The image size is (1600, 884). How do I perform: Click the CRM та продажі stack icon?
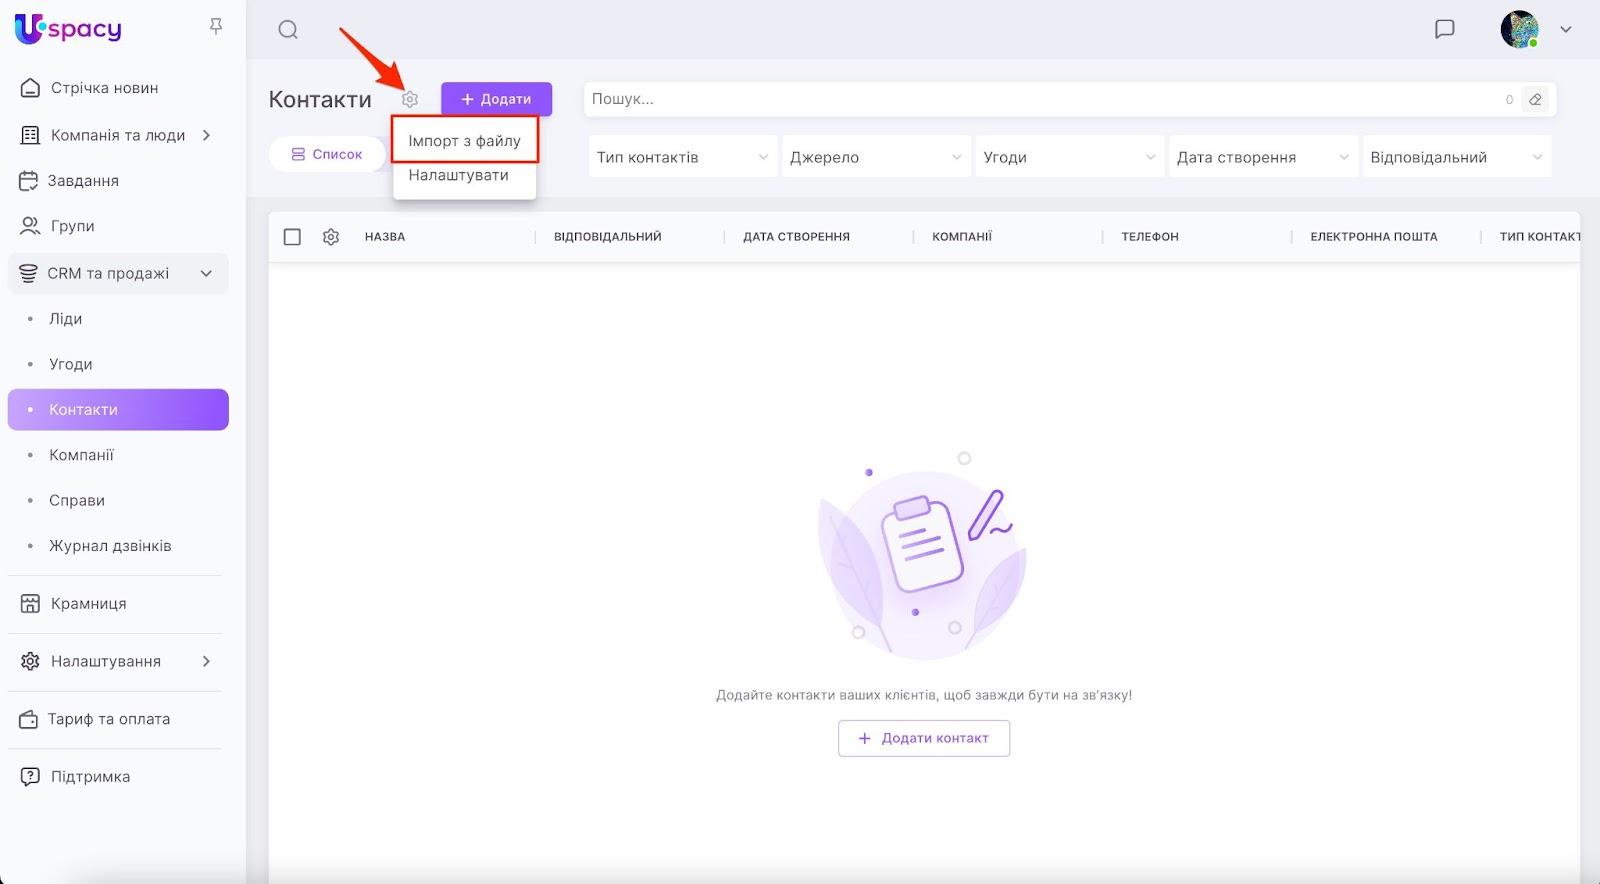click(29, 273)
